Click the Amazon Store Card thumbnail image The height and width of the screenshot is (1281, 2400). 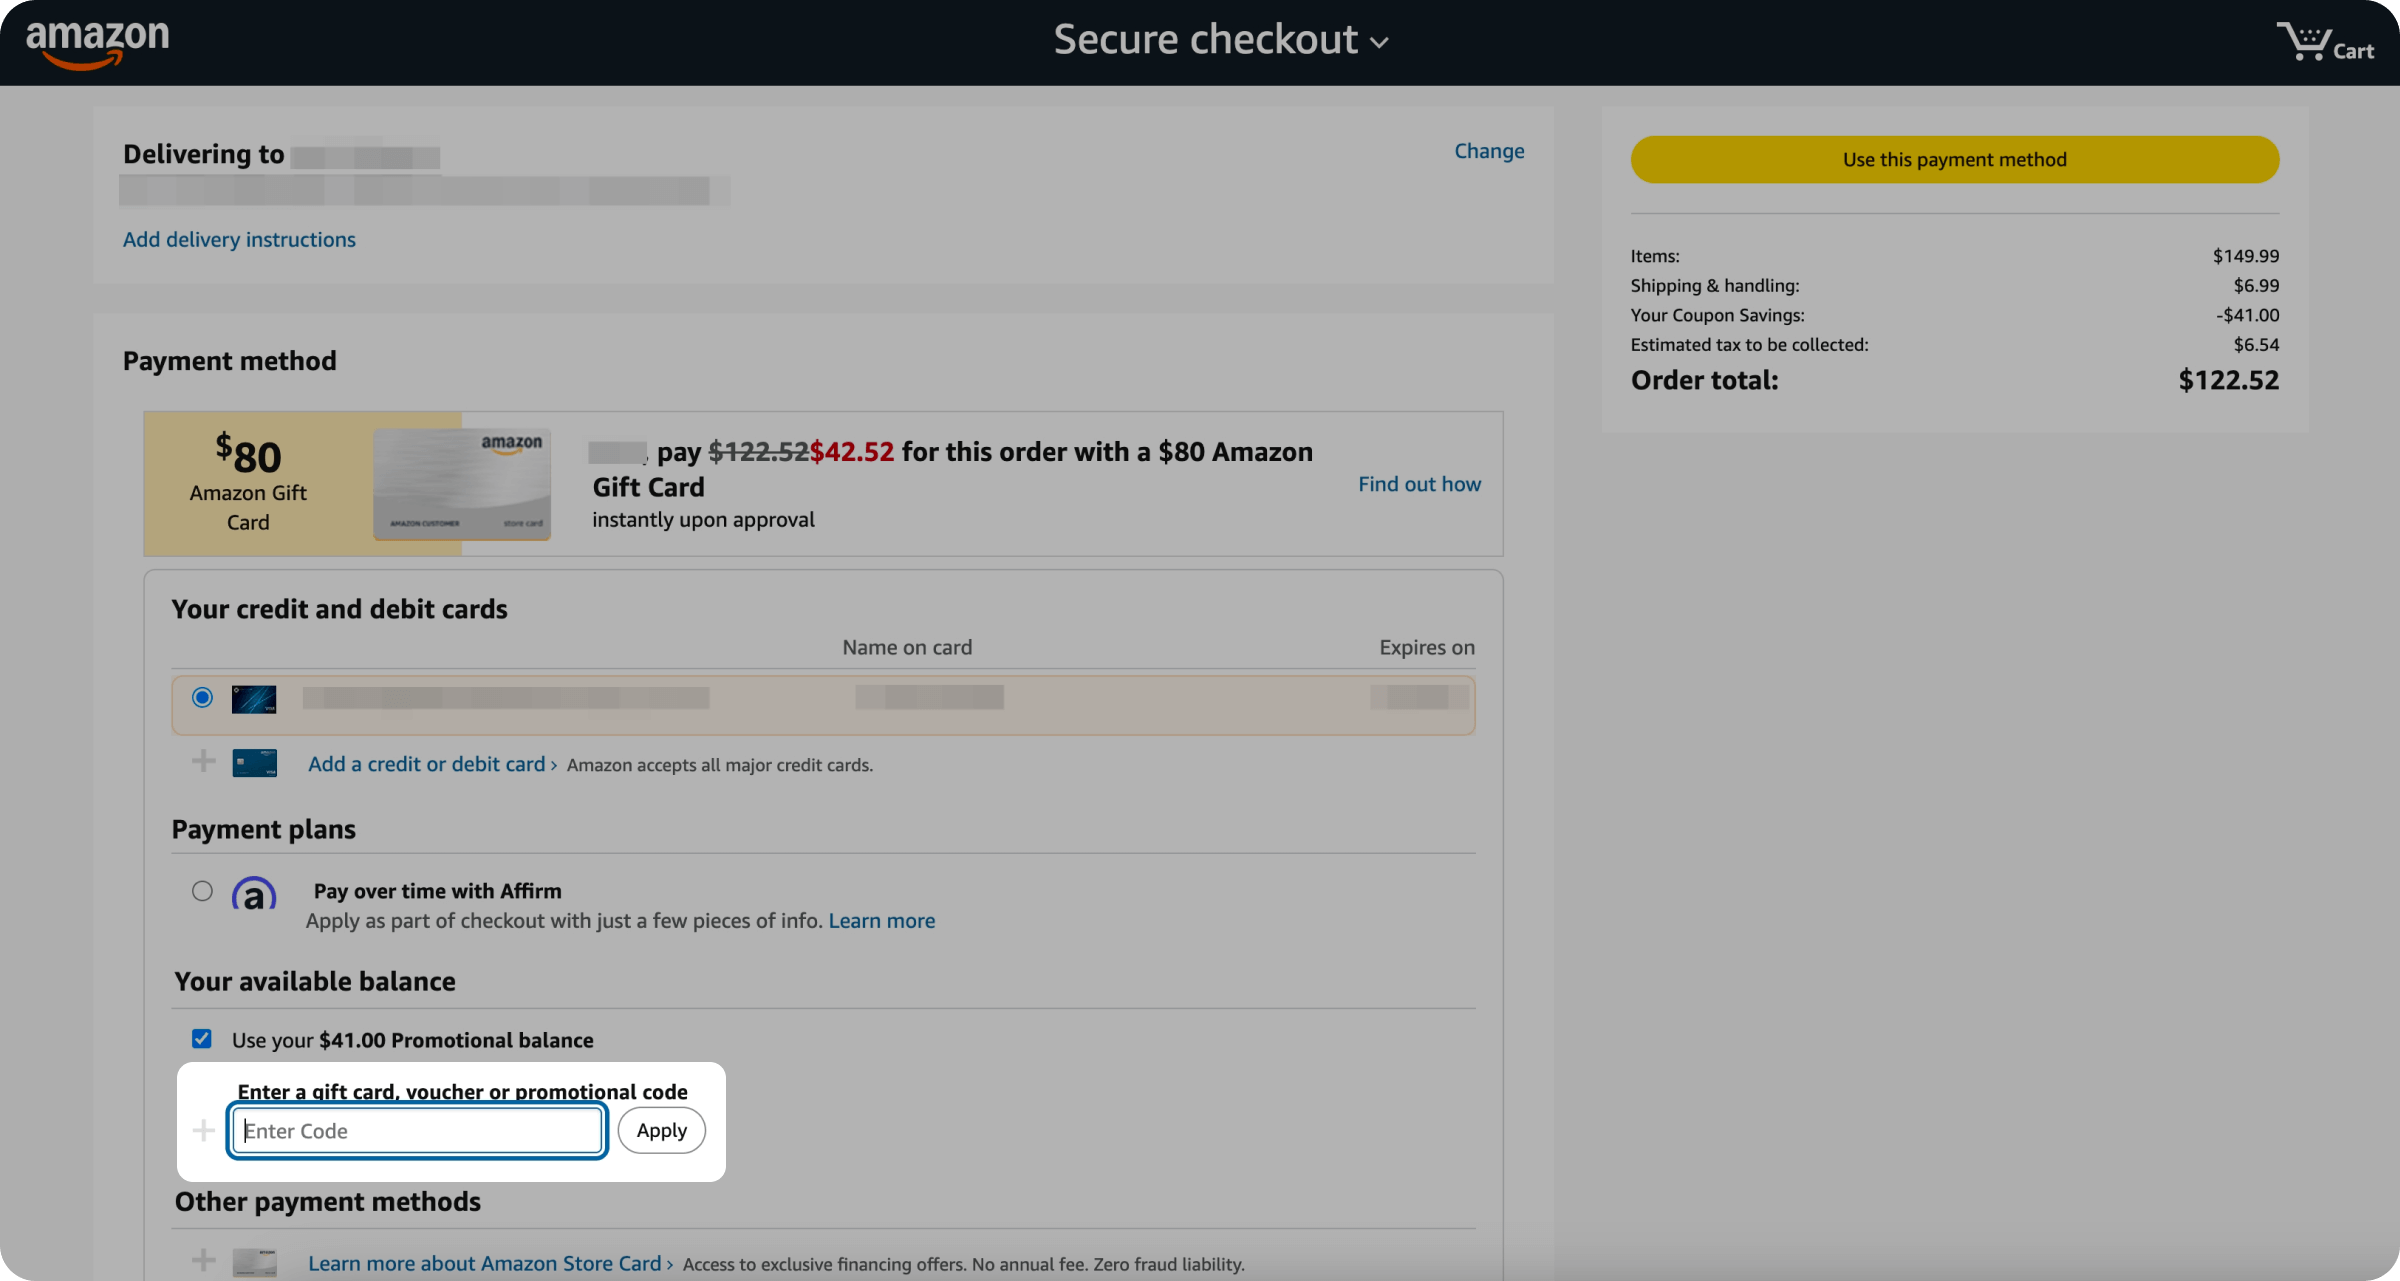click(461, 484)
